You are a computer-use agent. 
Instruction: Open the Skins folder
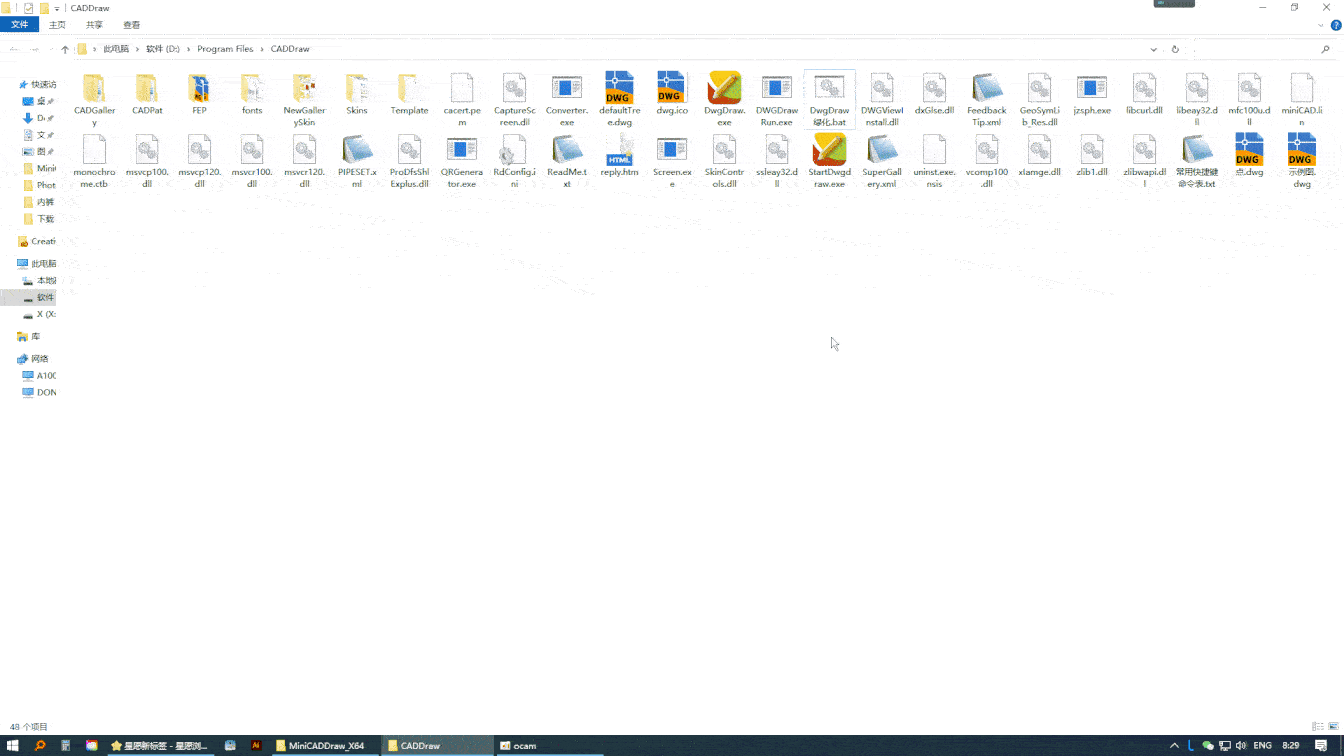tap(357, 94)
